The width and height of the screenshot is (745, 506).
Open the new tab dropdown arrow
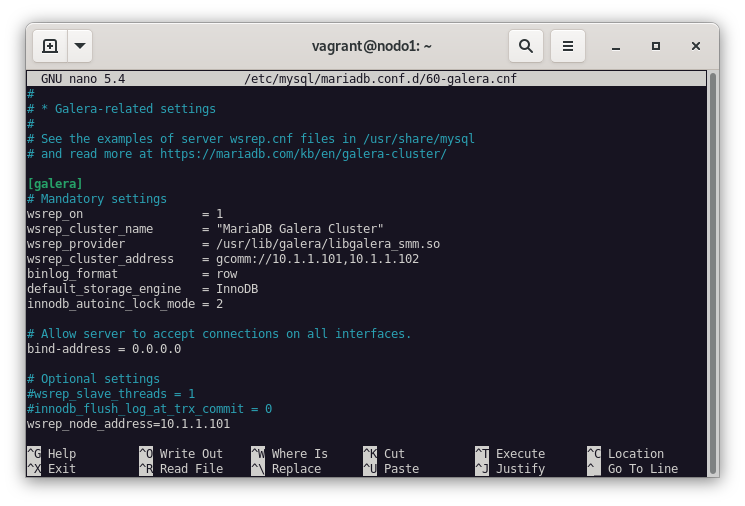tap(80, 46)
